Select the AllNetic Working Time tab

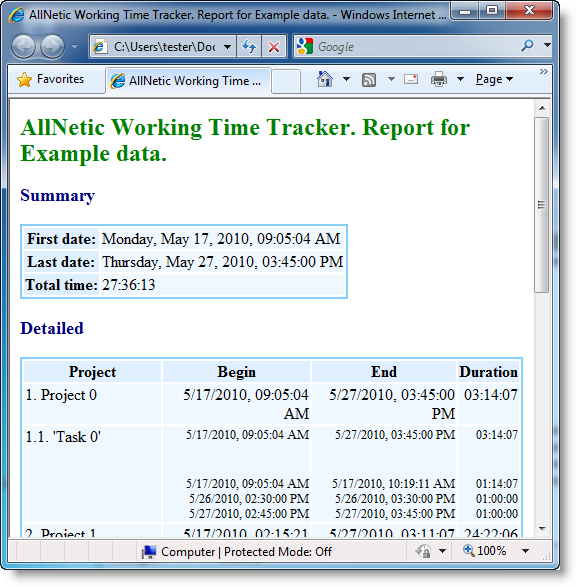click(188, 81)
